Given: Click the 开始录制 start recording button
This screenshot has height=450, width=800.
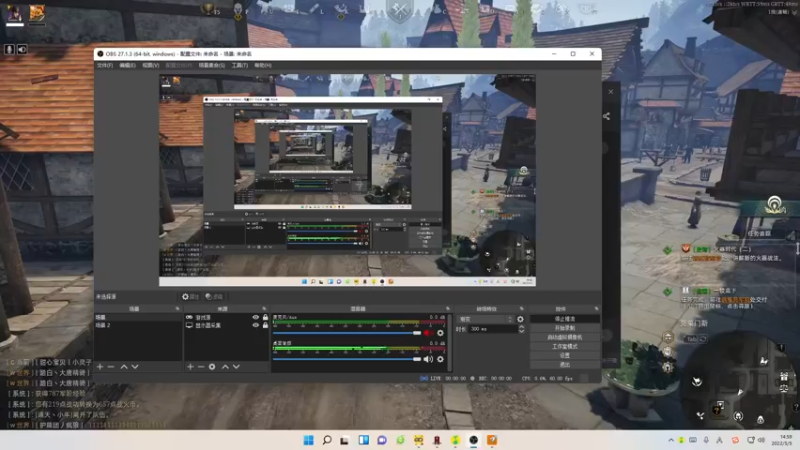Looking at the screenshot, I should pos(565,328).
